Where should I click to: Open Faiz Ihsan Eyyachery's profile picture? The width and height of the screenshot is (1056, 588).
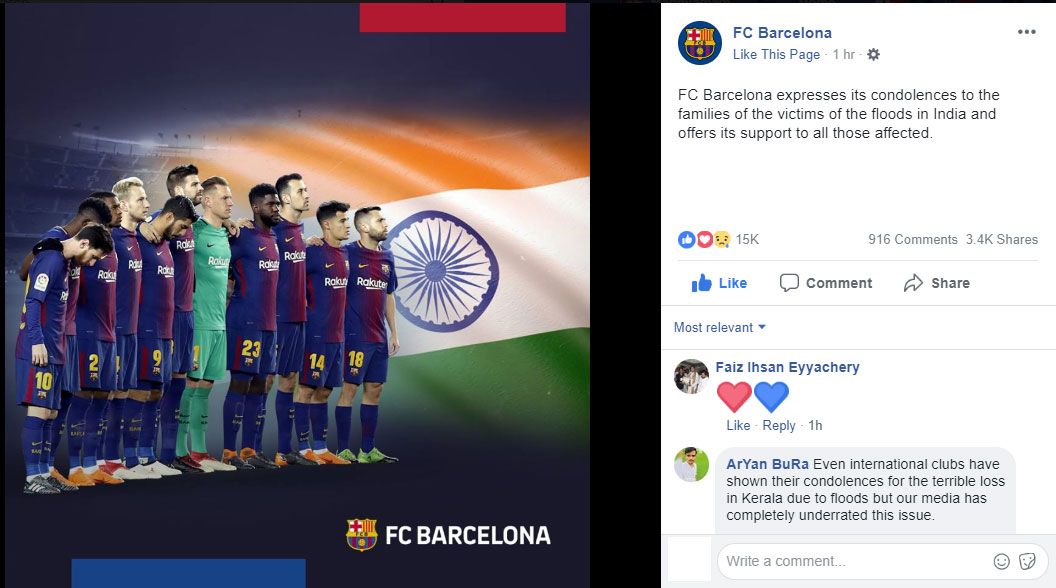pyautogui.click(x=692, y=376)
